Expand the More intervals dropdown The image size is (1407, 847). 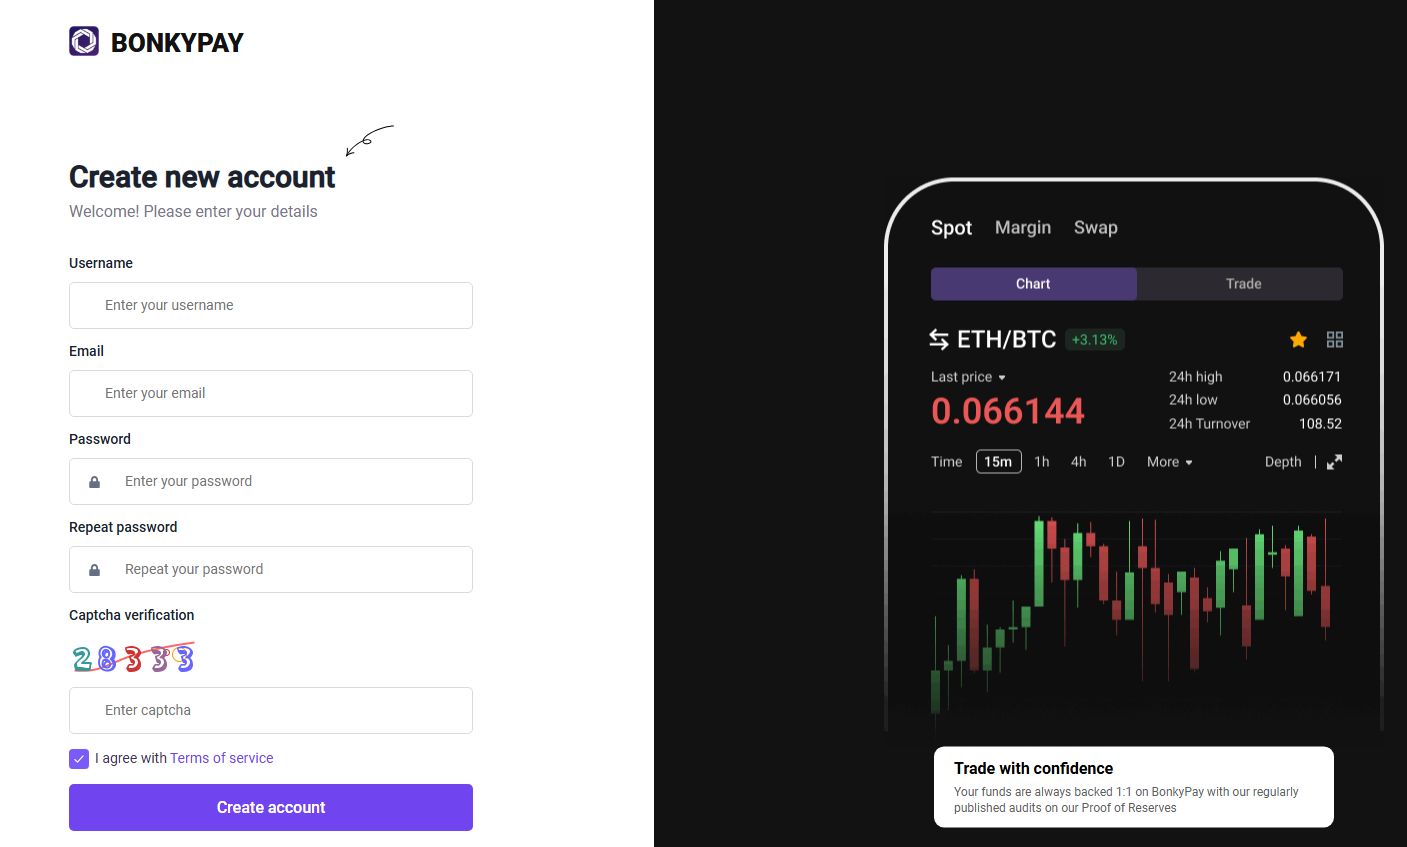point(1169,462)
